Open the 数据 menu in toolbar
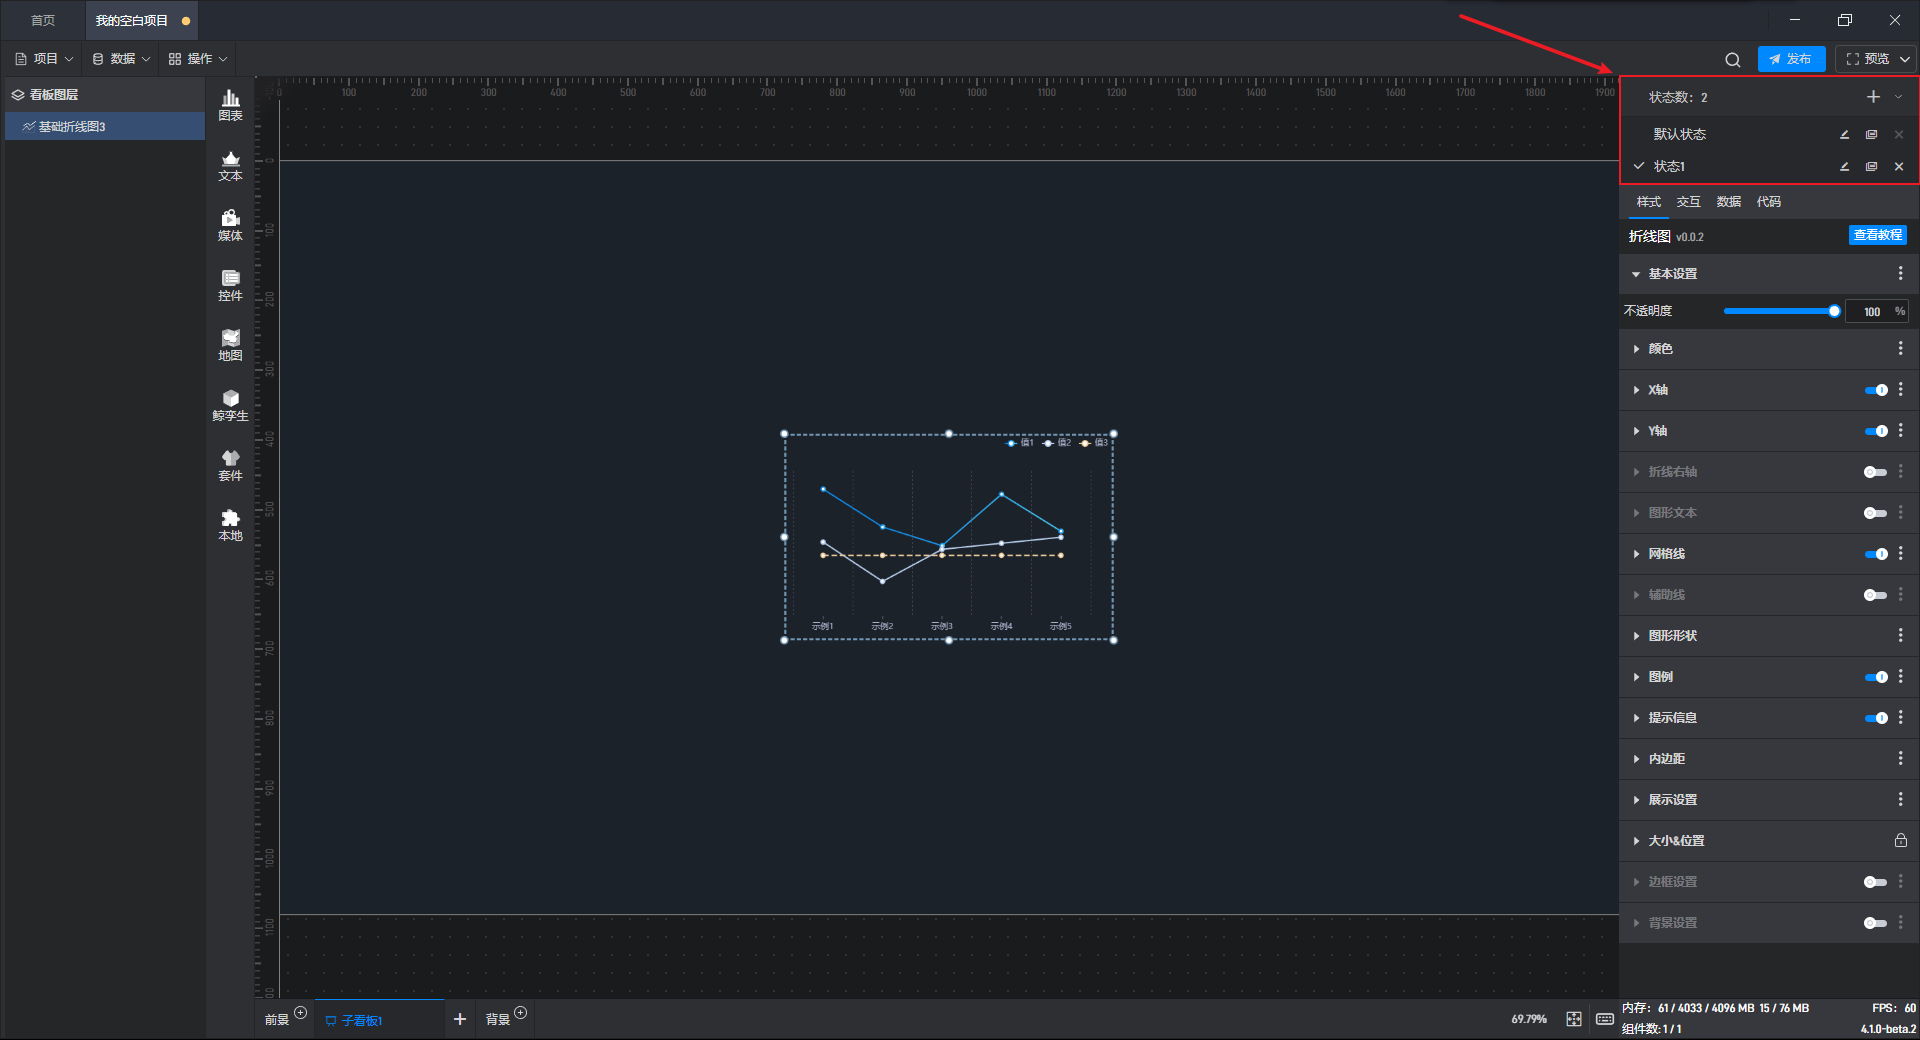 pos(121,59)
